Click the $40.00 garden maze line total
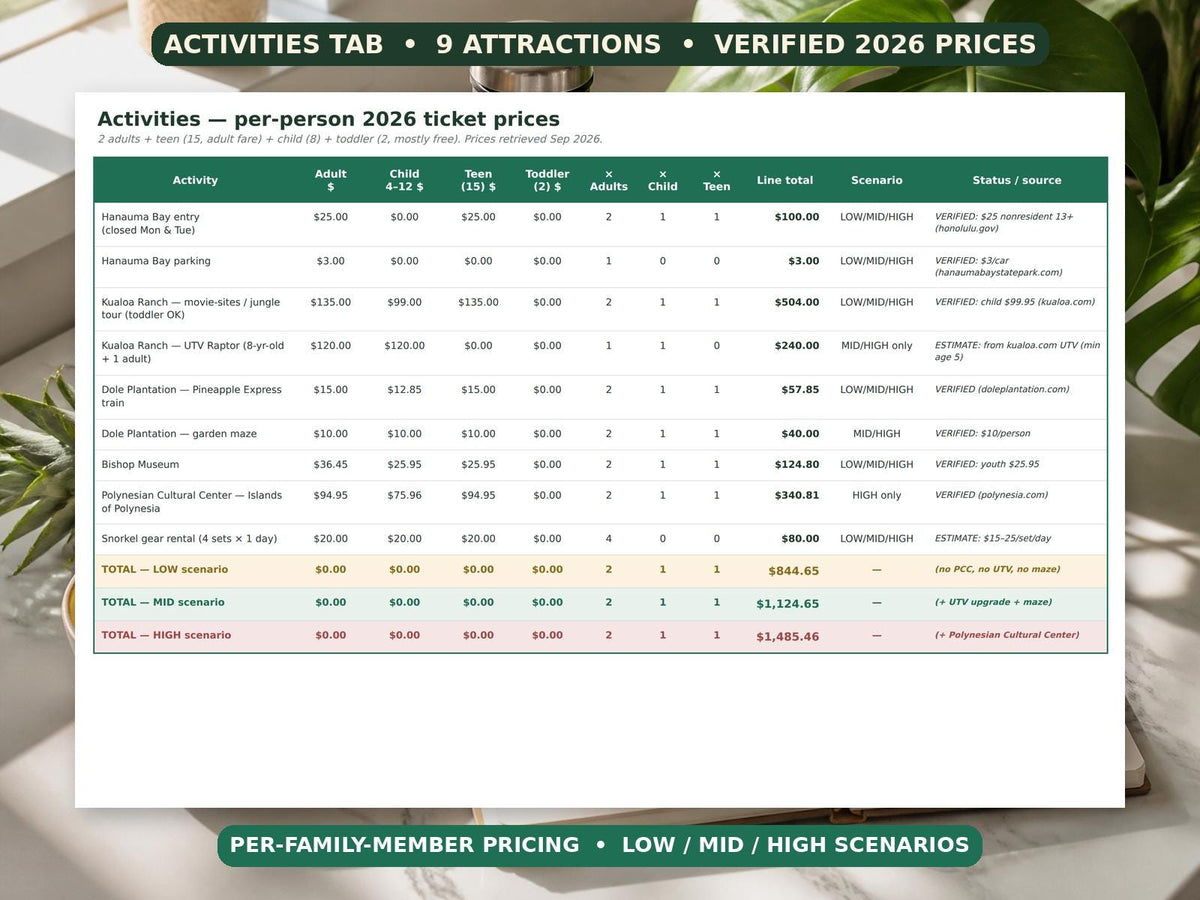Image resolution: width=1200 pixels, height=900 pixels. tap(800, 434)
